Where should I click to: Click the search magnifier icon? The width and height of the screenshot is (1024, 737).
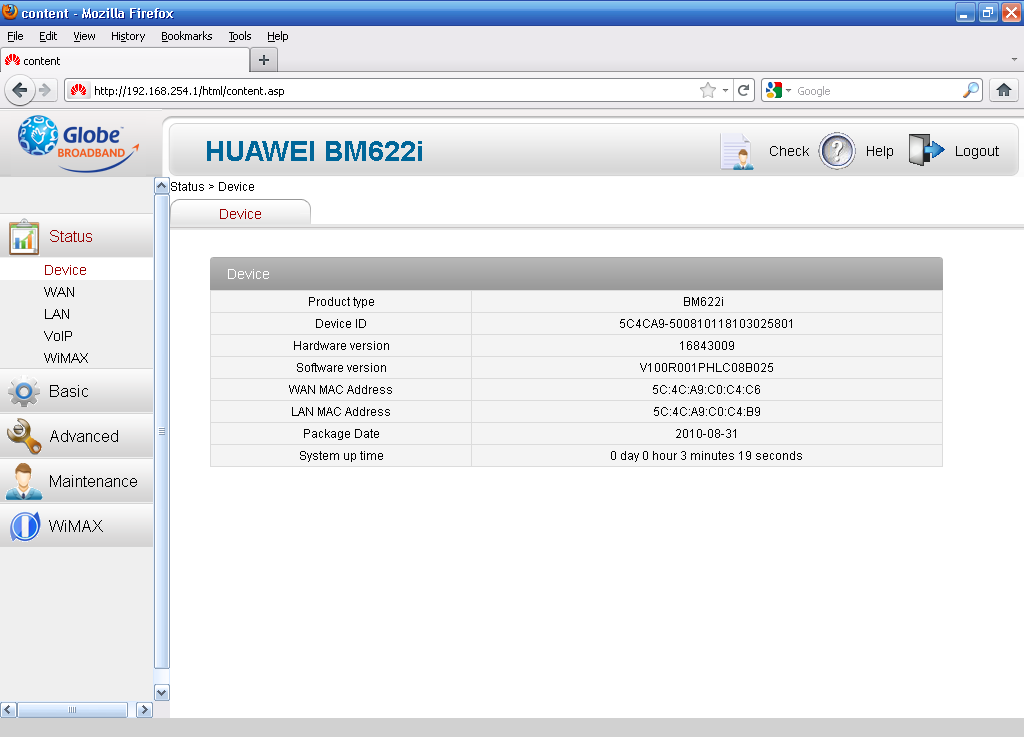971,90
